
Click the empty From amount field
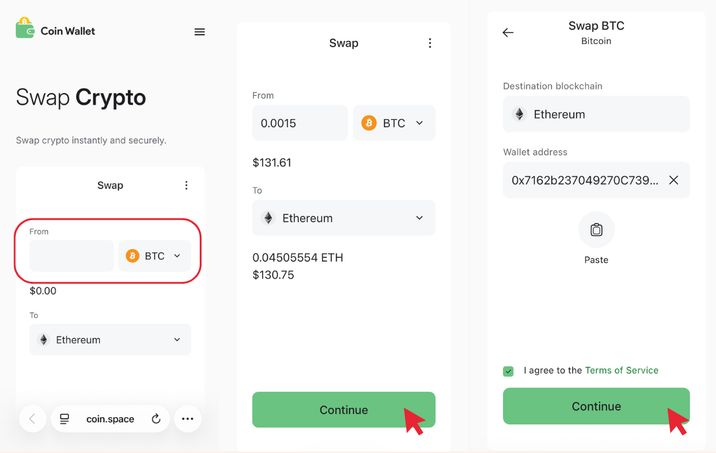point(71,256)
